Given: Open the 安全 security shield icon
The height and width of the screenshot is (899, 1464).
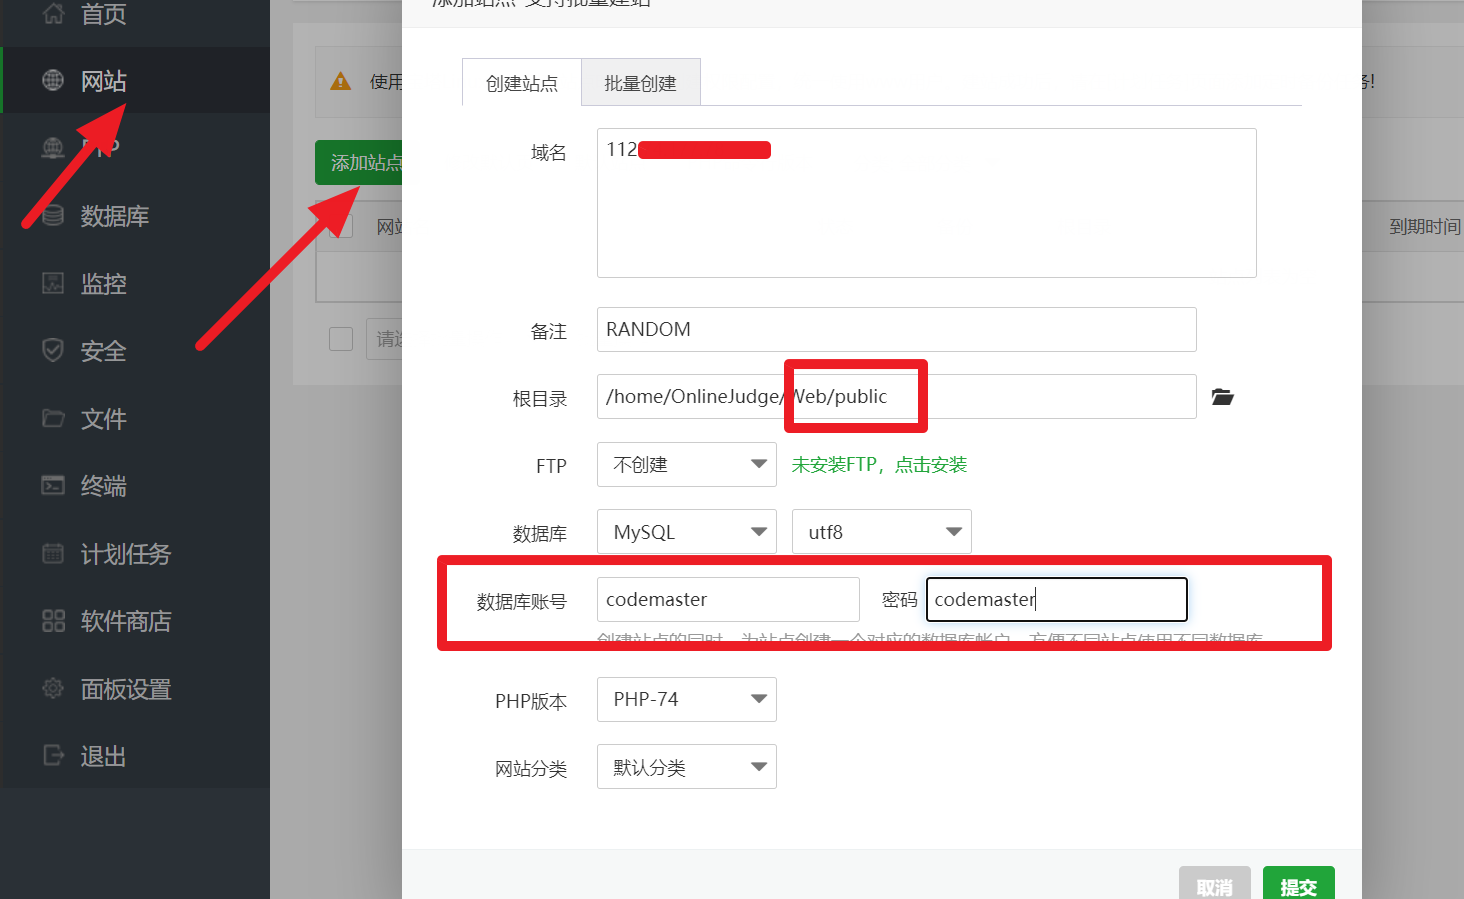Looking at the screenshot, I should tap(53, 351).
